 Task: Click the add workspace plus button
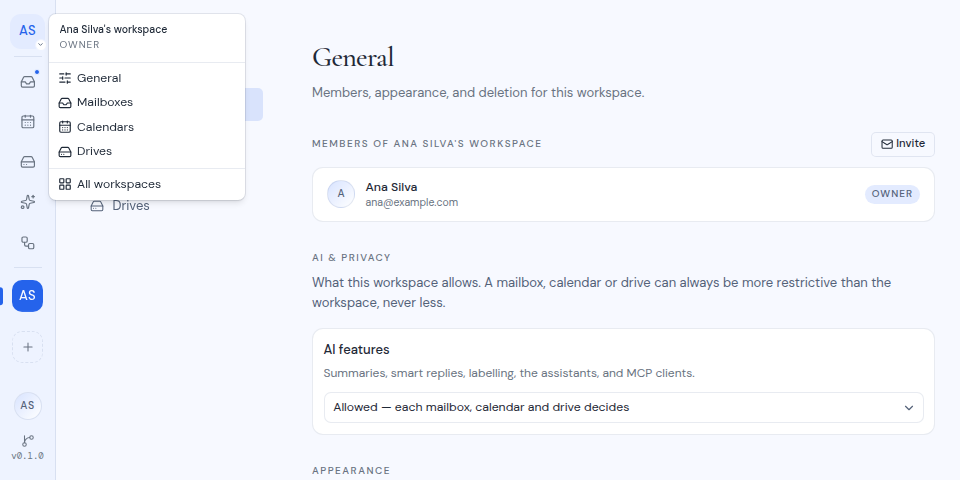click(28, 347)
